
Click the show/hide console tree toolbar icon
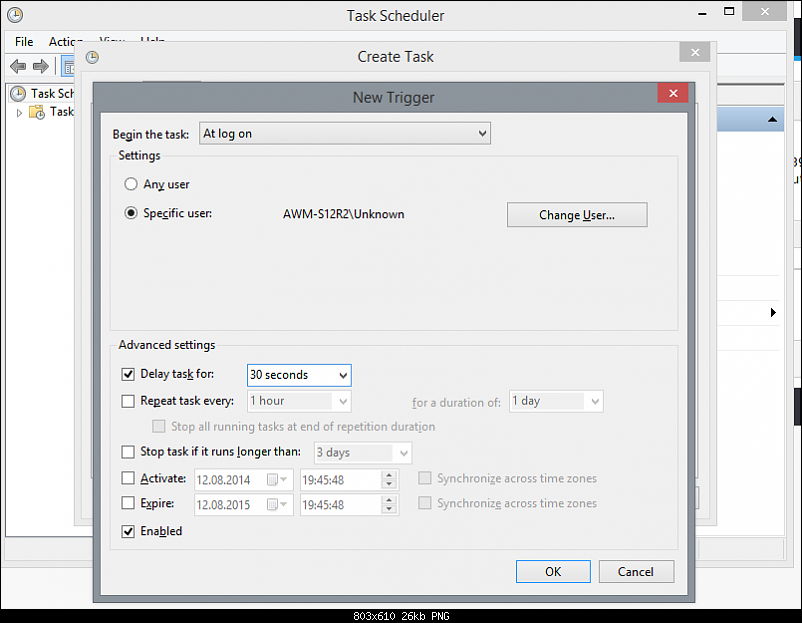coord(68,66)
